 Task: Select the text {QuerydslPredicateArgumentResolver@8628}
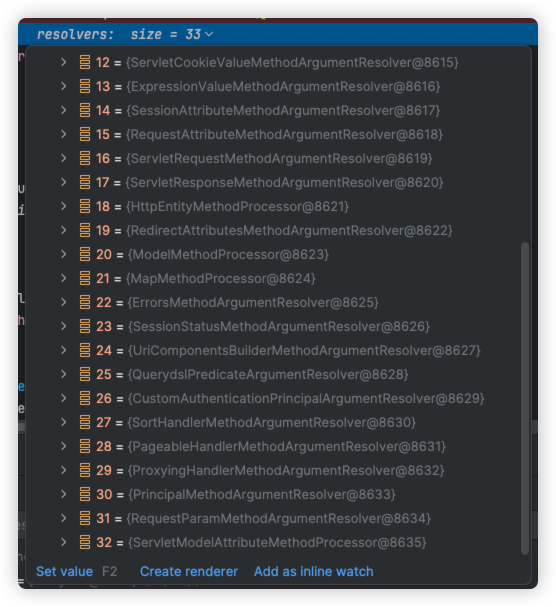pos(268,374)
